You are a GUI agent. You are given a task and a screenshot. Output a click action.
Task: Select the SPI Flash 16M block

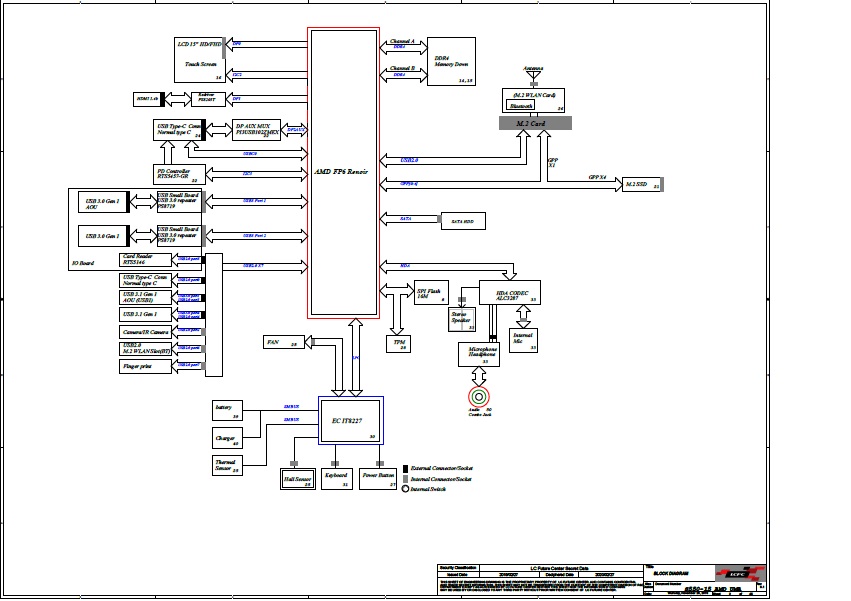[431, 293]
